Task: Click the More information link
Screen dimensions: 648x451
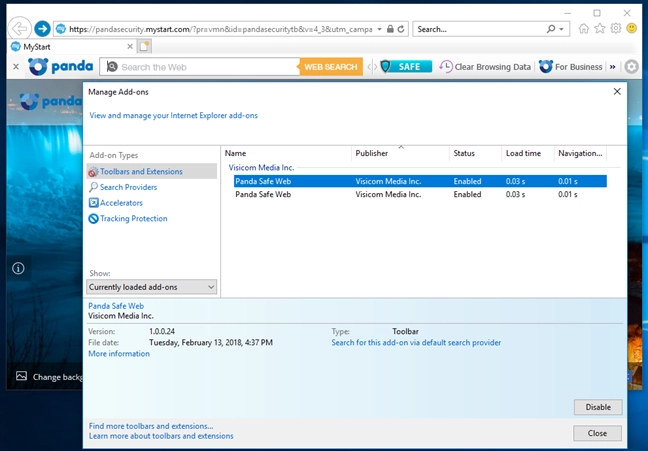Action: [x=119, y=353]
